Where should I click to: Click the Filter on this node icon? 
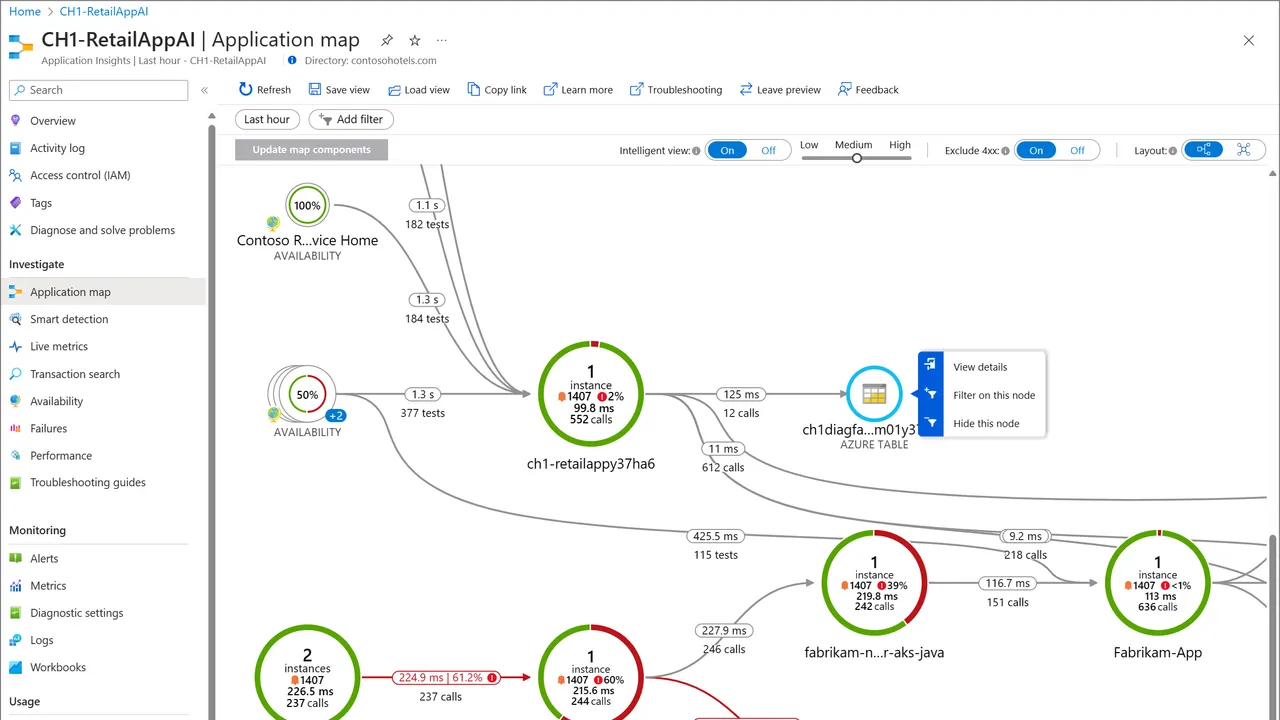click(x=930, y=394)
